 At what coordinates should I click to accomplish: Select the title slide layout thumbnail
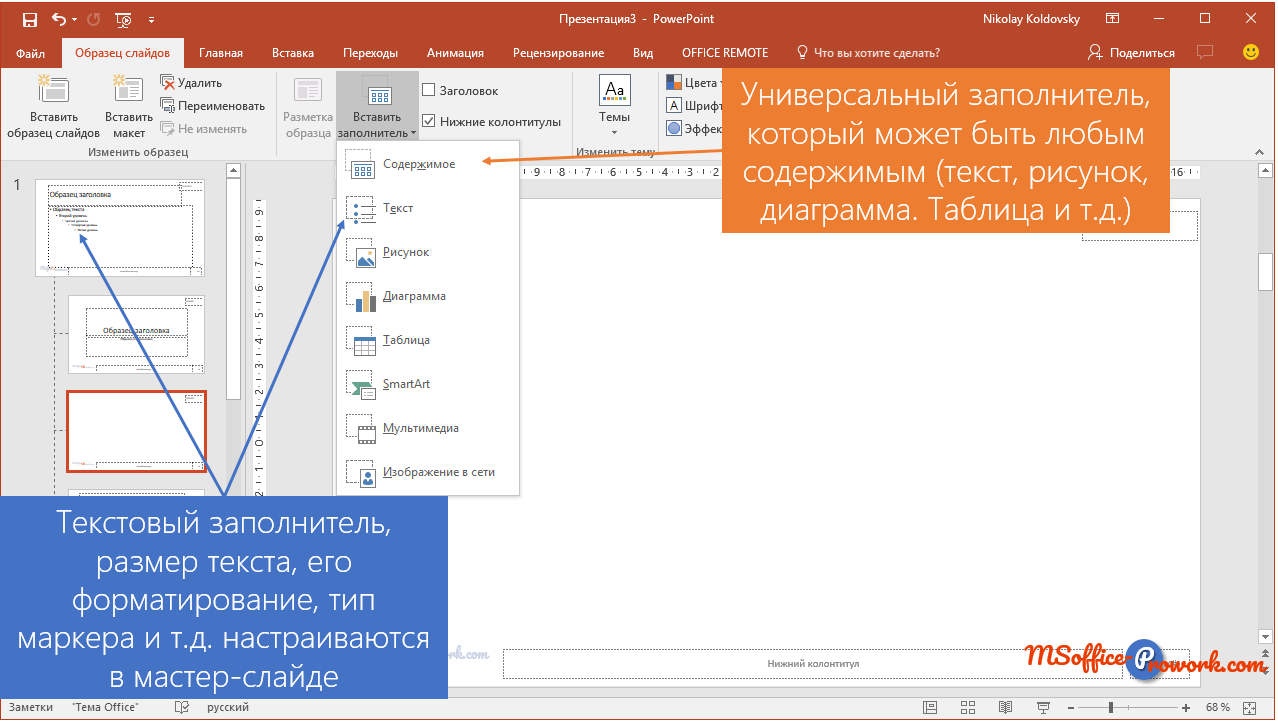click(x=136, y=334)
